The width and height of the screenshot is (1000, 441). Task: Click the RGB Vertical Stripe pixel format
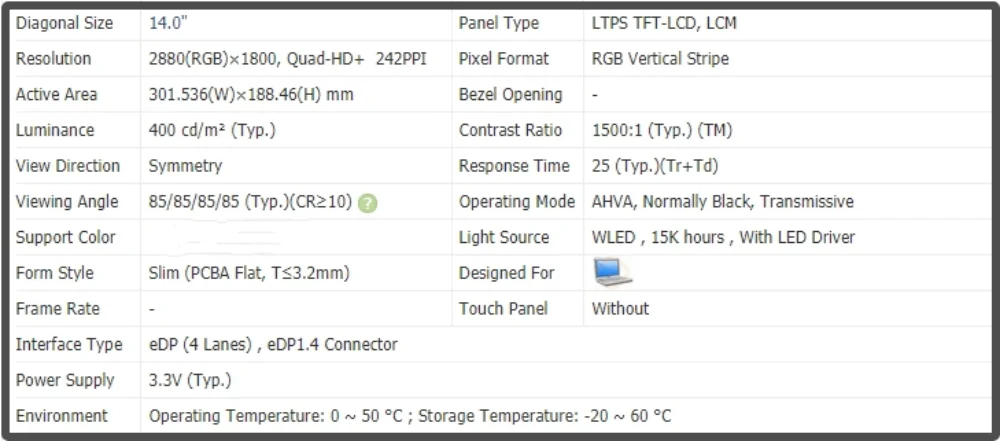point(660,59)
